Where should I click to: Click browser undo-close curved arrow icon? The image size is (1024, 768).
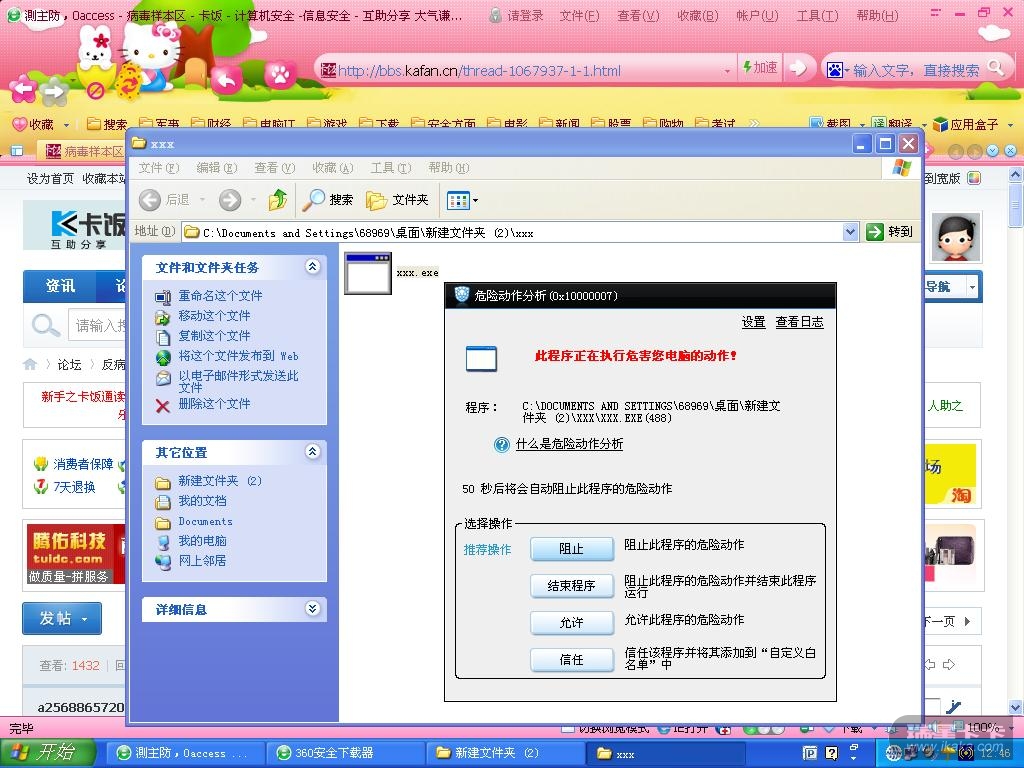click(x=227, y=80)
